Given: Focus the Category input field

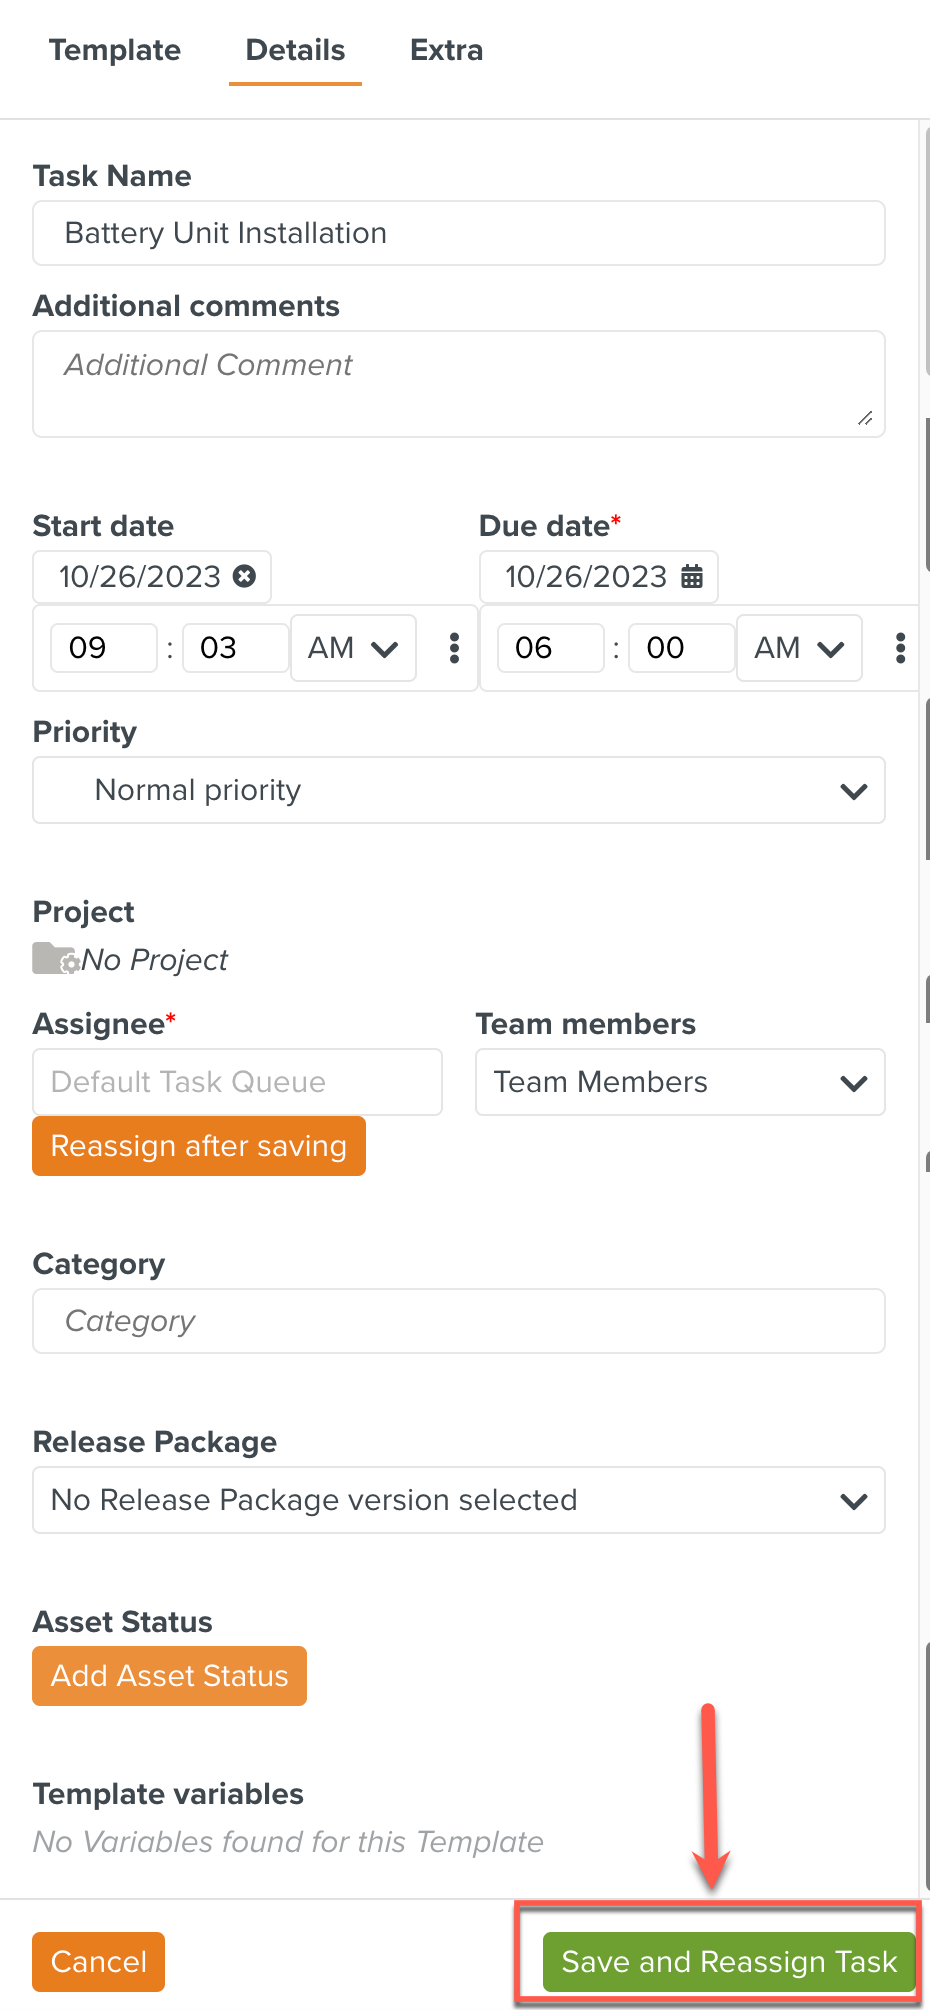Looking at the screenshot, I should (x=459, y=1321).
